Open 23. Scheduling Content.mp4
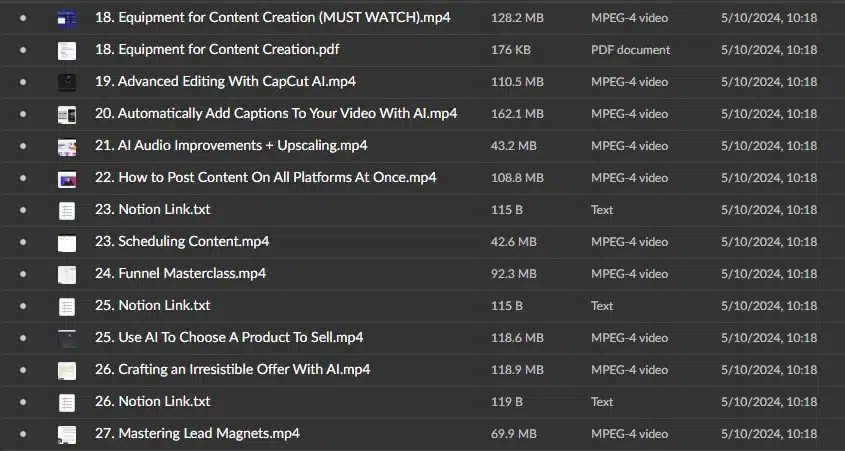 click(x=182, y=241)
